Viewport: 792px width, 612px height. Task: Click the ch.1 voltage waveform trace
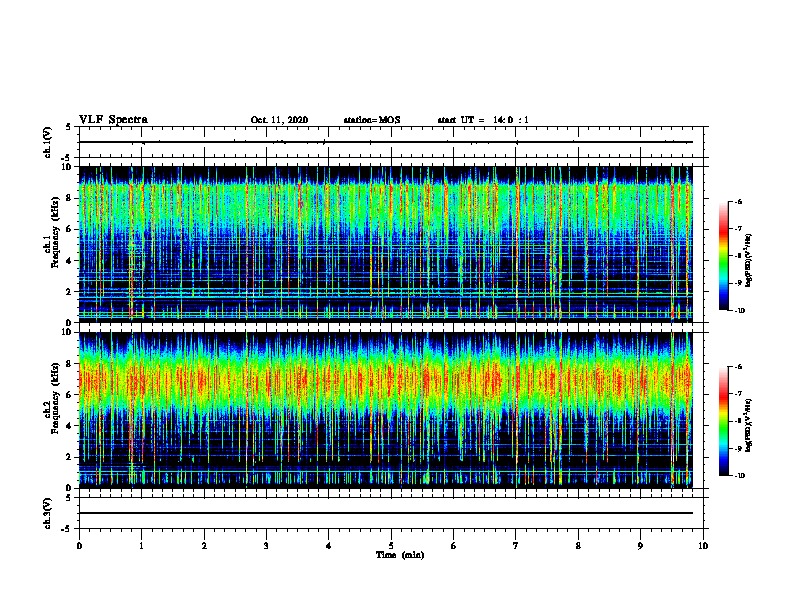(385, 142)
